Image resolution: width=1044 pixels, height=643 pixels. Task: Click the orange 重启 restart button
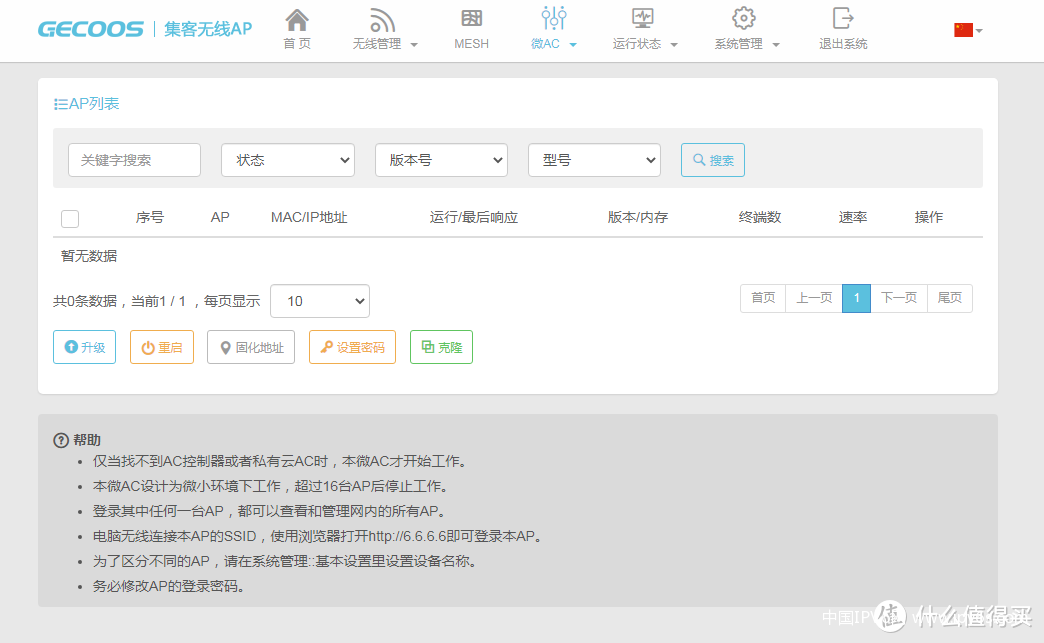[x=162, y=347]
